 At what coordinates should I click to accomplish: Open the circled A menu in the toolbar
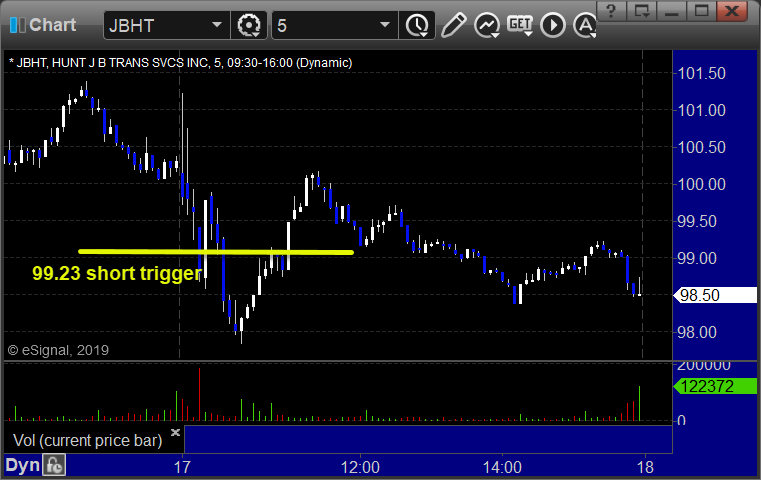[585, 25]
